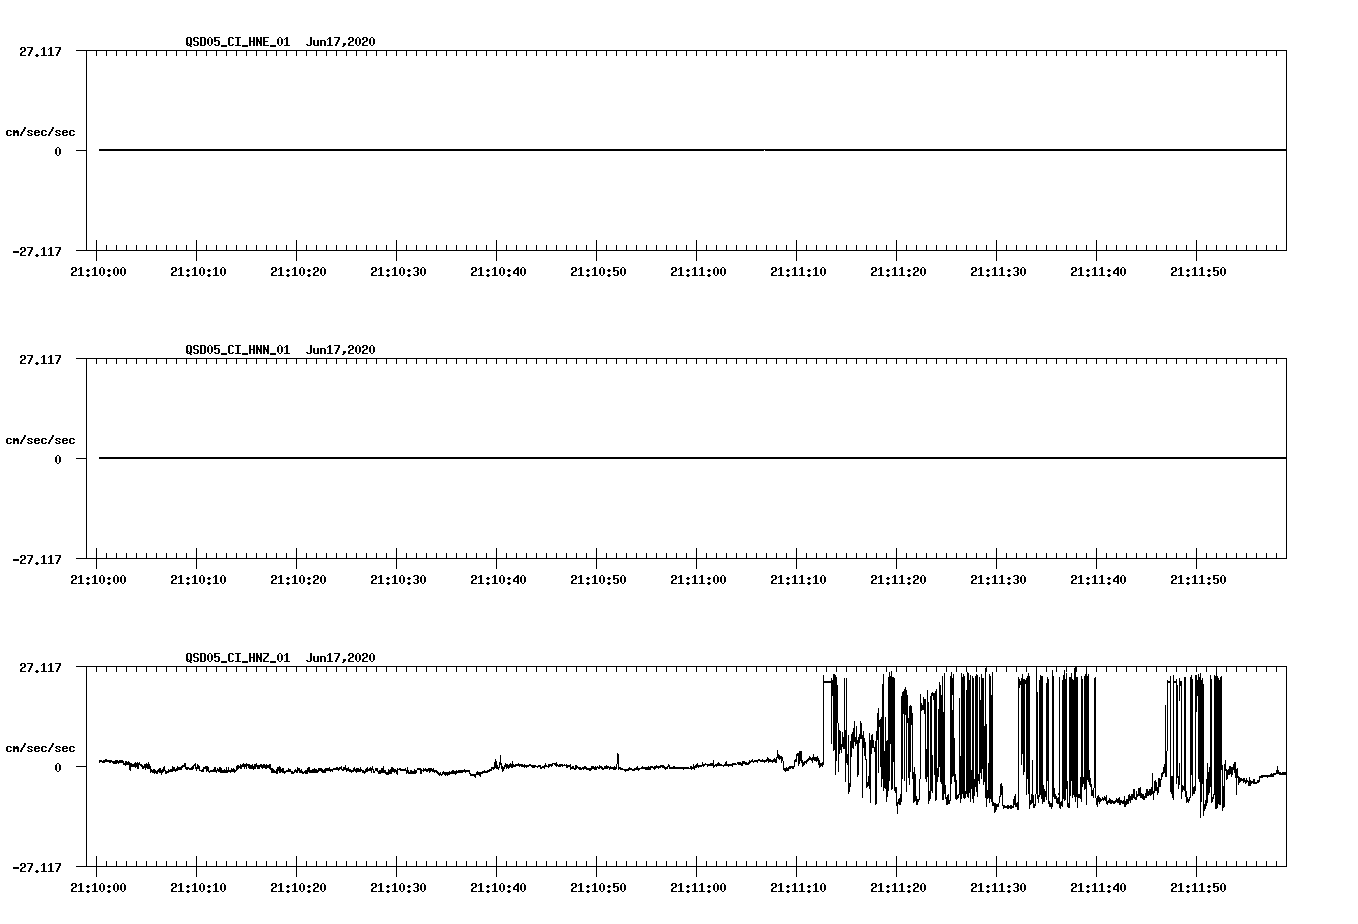1358x924 pixels.
Task: Click the -27.117 lower limit of the HNZ plot
Action: 37,868
